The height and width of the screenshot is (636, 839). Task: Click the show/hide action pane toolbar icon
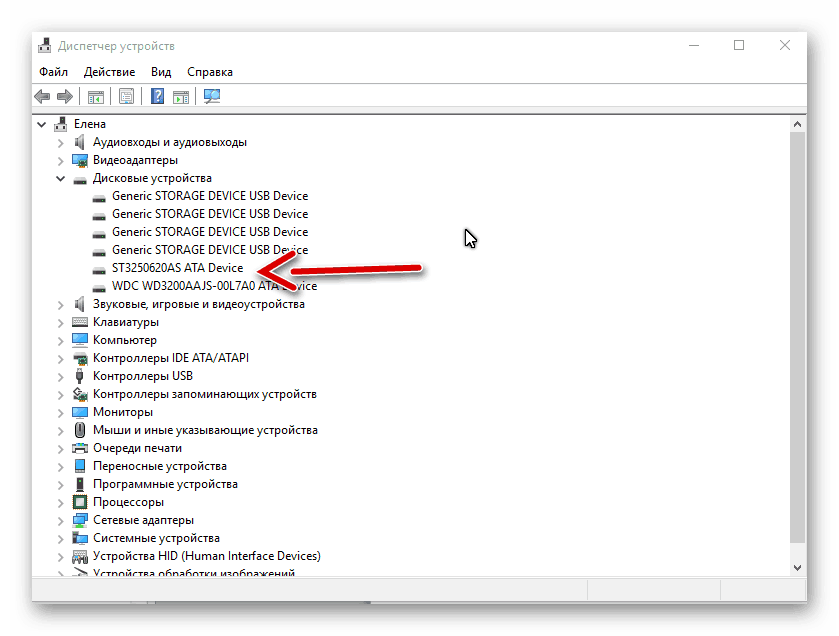pos(181,97)
